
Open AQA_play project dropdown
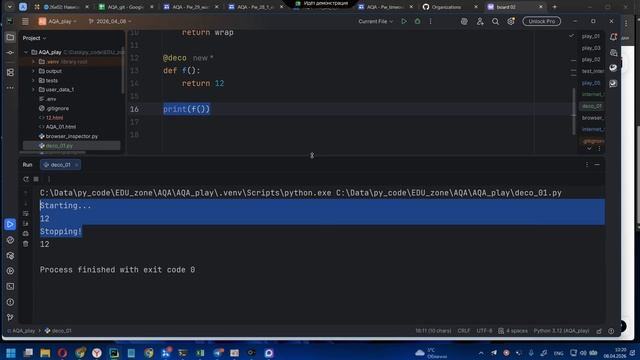point(58,21)
